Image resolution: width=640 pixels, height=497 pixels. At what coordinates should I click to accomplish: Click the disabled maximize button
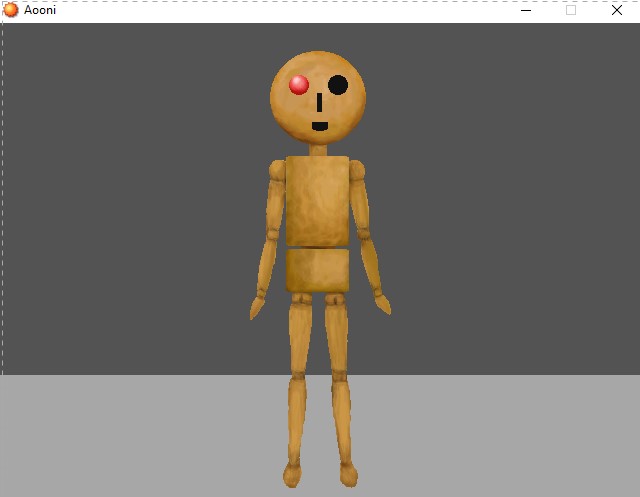click(571, 10)
